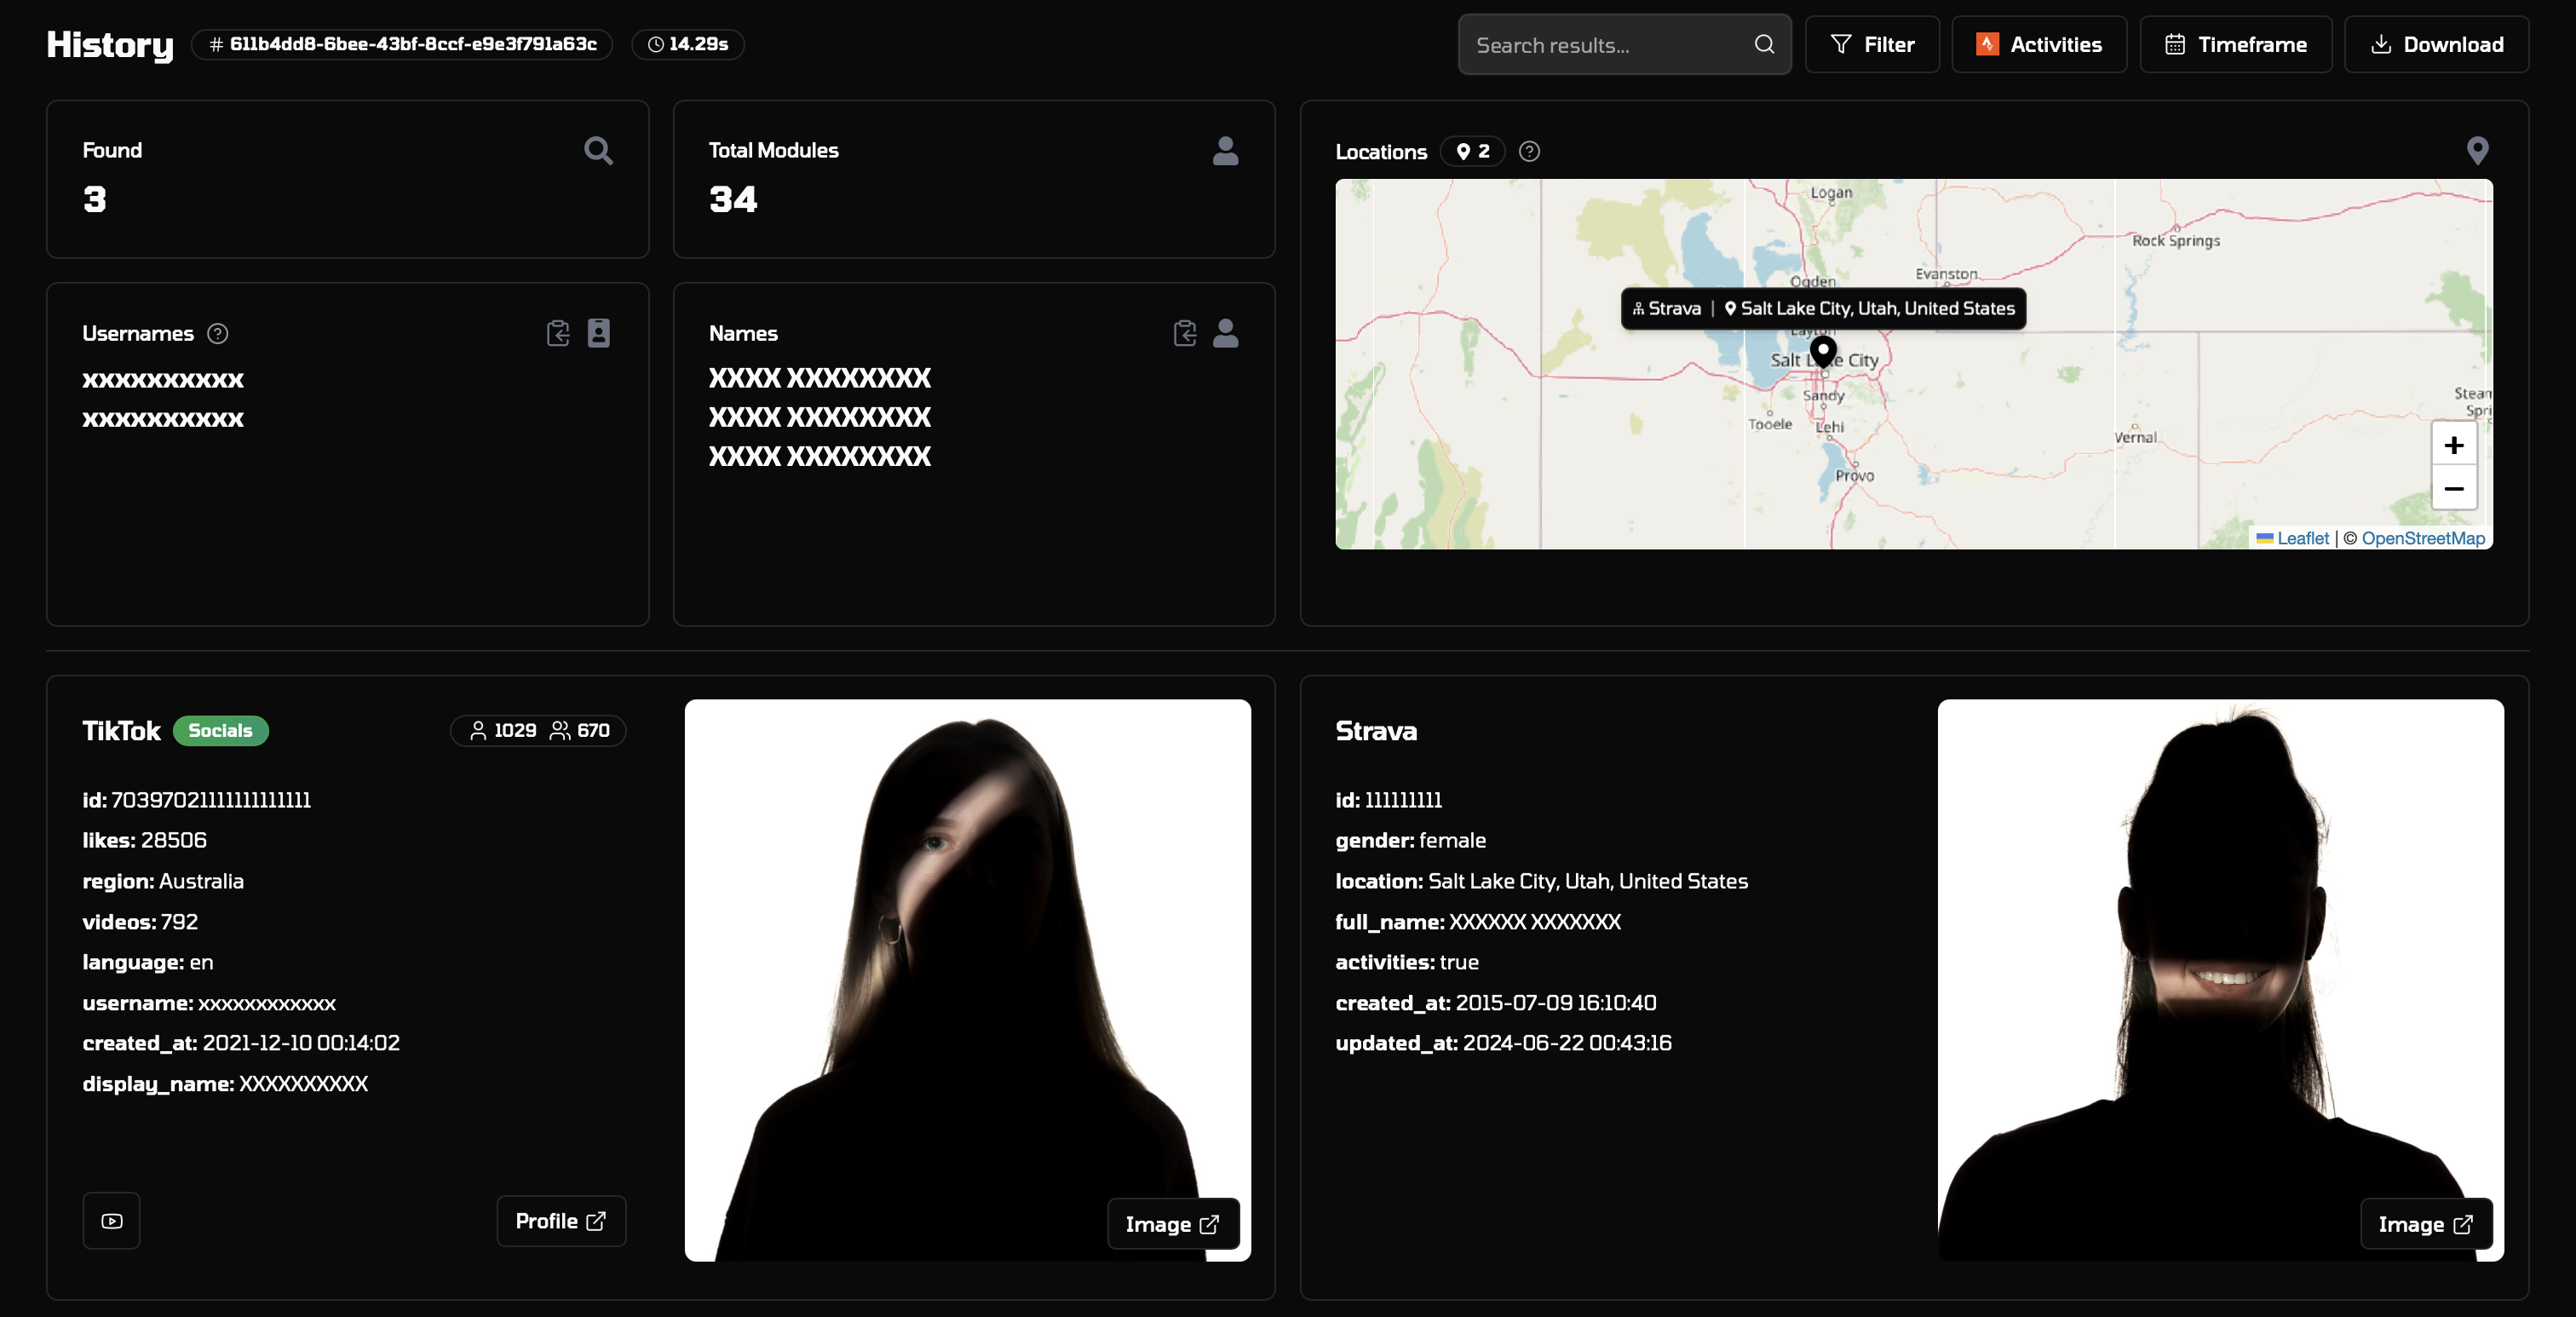2576x1317 pixels.
Task: Click the Usernames contact badge icon
Action: (x=599, y=333)
